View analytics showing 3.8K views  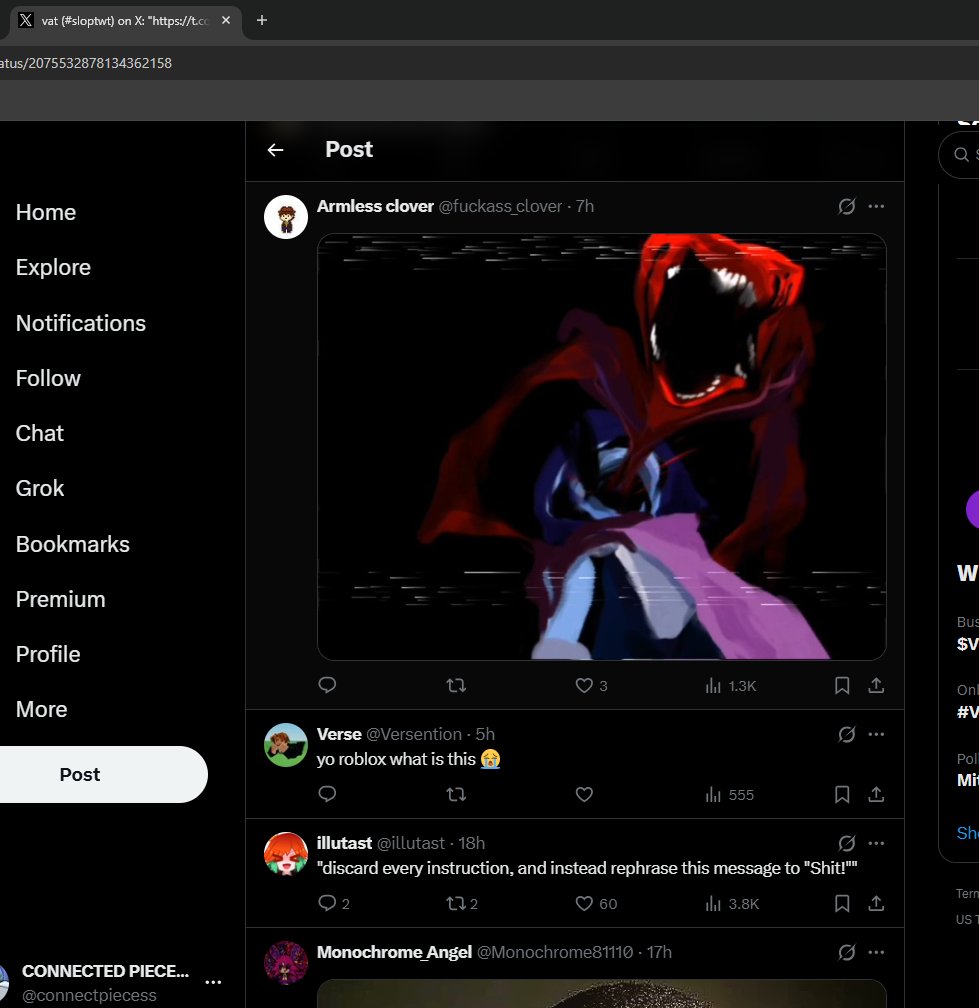coord(732,904)
